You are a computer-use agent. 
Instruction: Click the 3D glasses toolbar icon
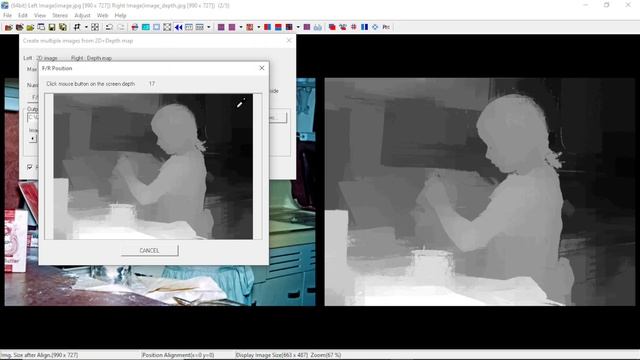coord(318,27)
